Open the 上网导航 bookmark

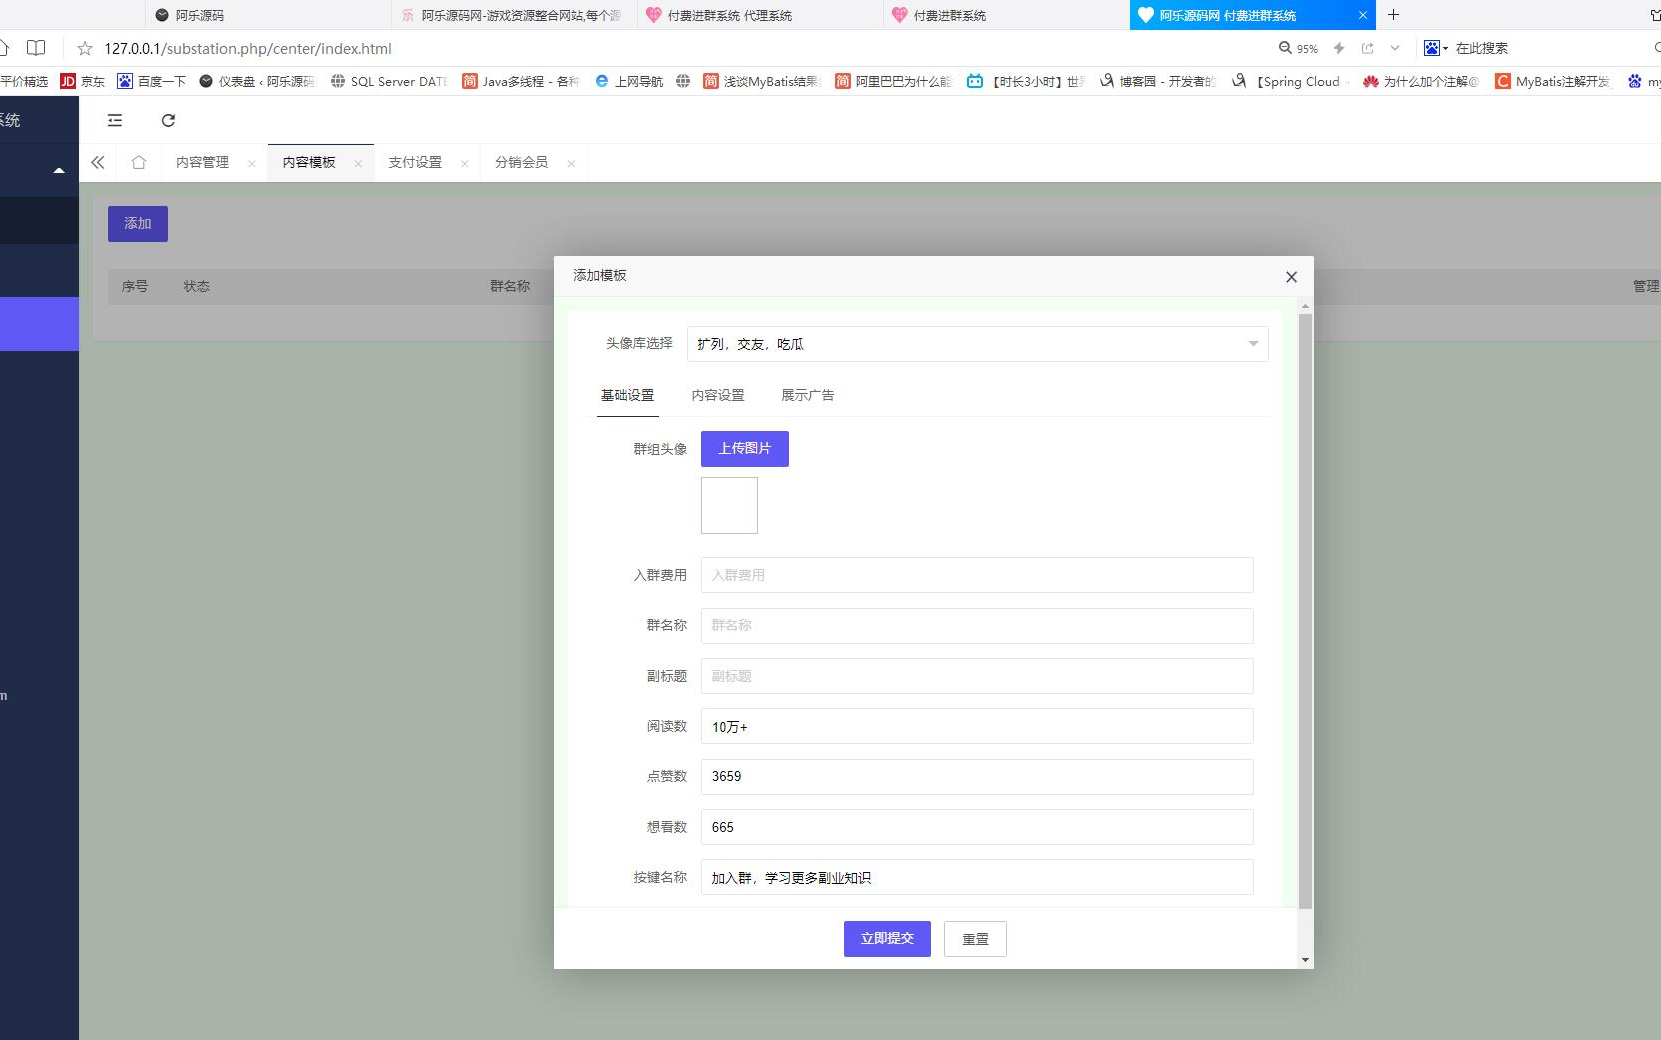coord(629,81)
